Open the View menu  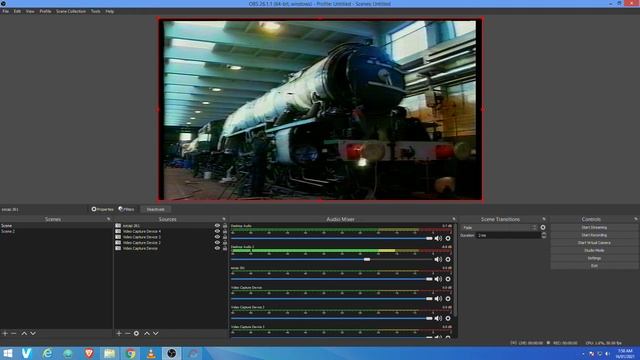[x=30, y=11]
